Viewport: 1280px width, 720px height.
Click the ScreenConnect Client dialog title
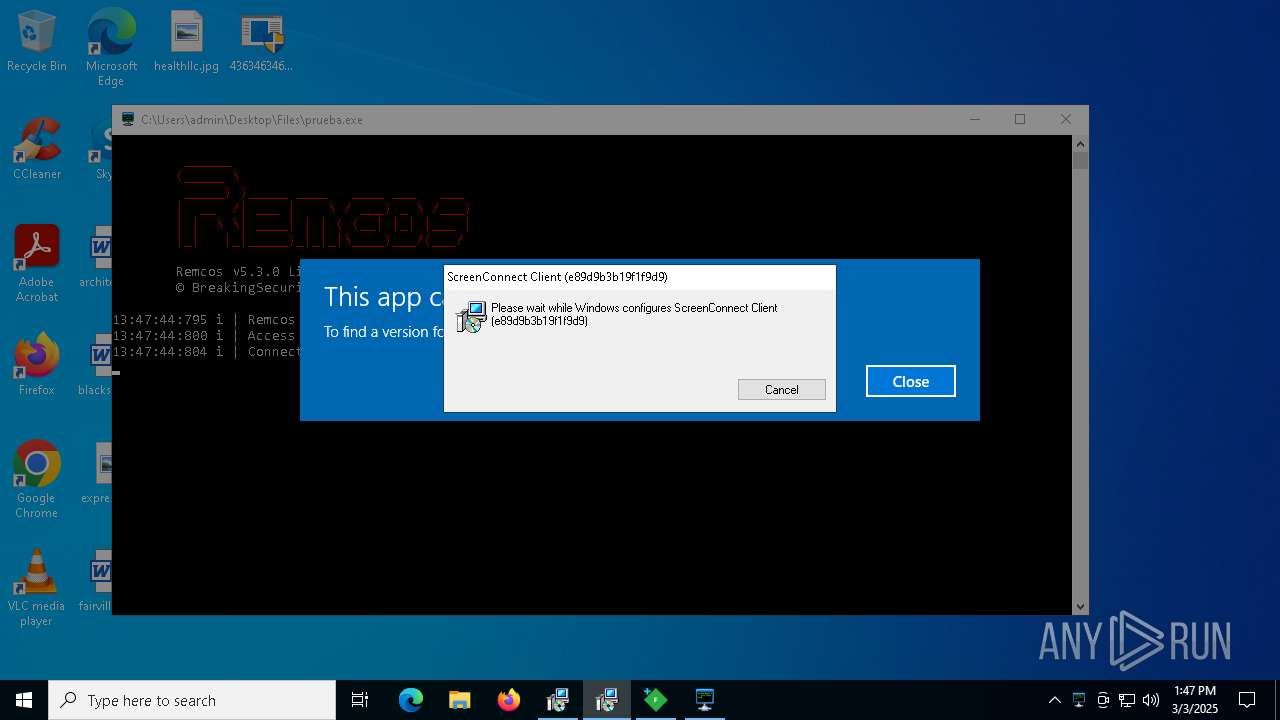557,277
